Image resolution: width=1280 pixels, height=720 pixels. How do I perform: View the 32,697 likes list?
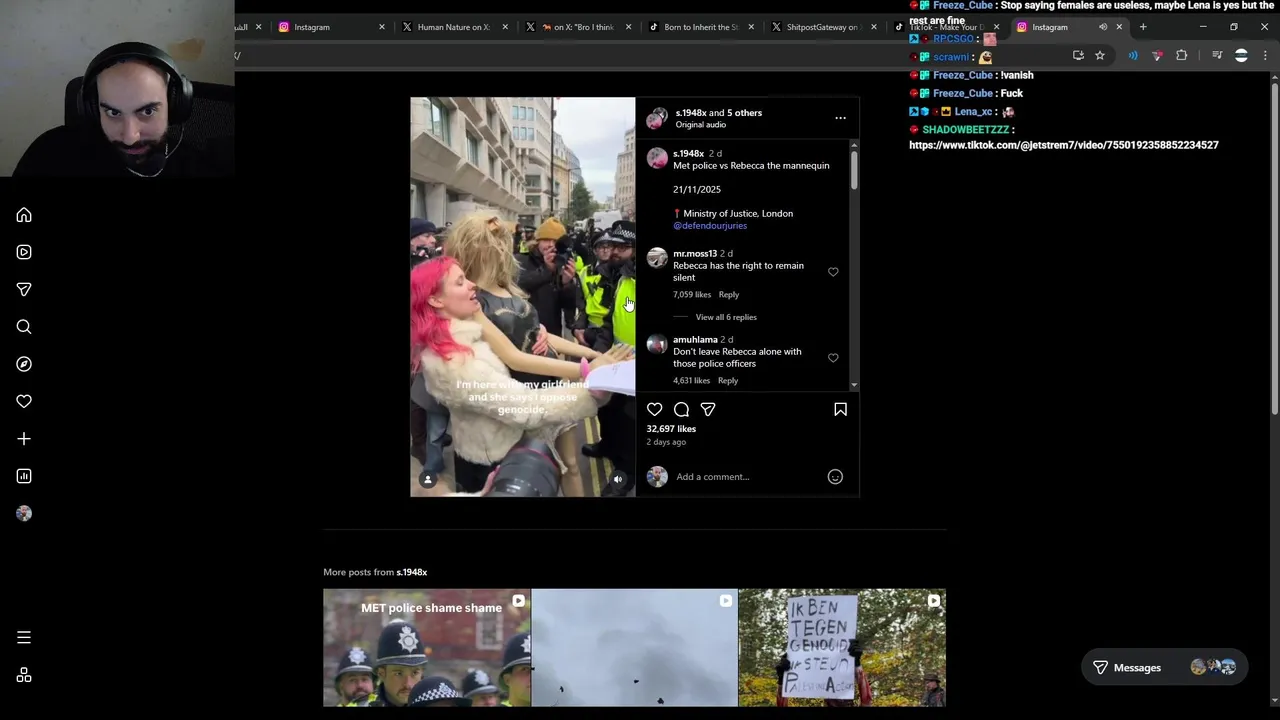(671, 429)
